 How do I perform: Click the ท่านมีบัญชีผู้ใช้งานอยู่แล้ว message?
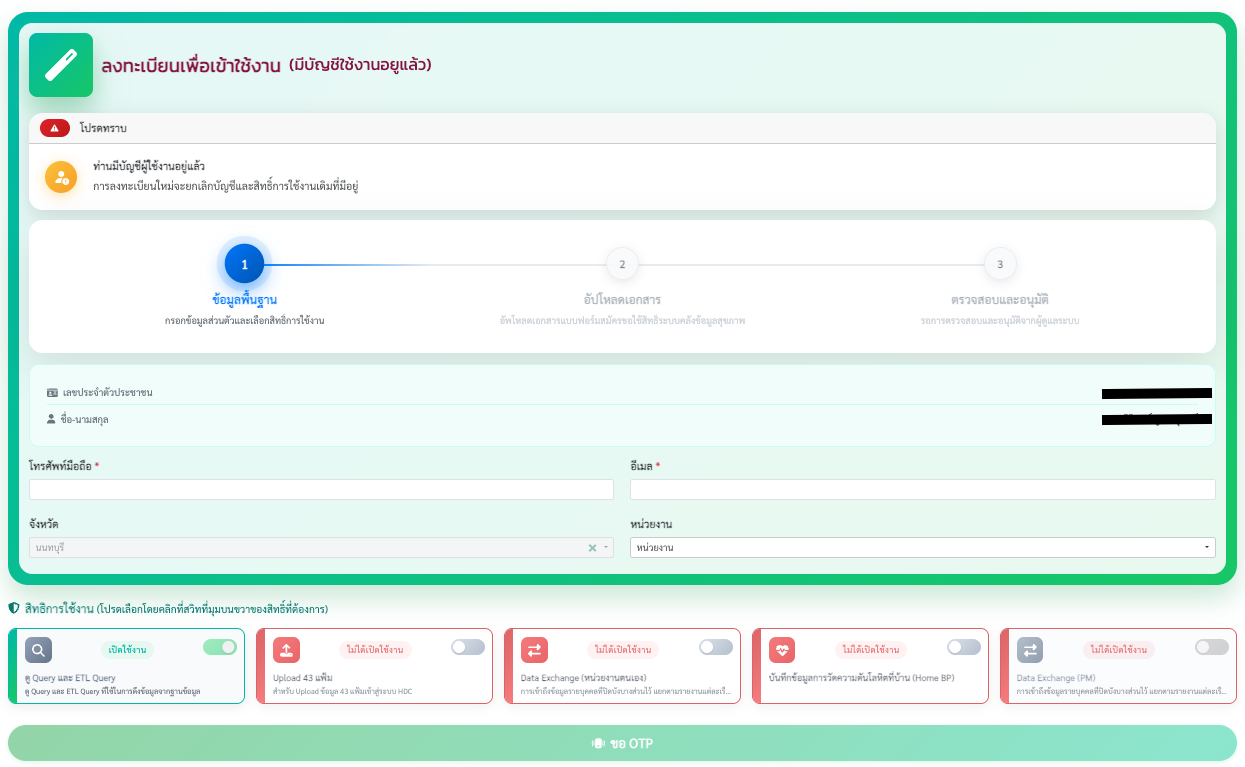tap(149, 166)
